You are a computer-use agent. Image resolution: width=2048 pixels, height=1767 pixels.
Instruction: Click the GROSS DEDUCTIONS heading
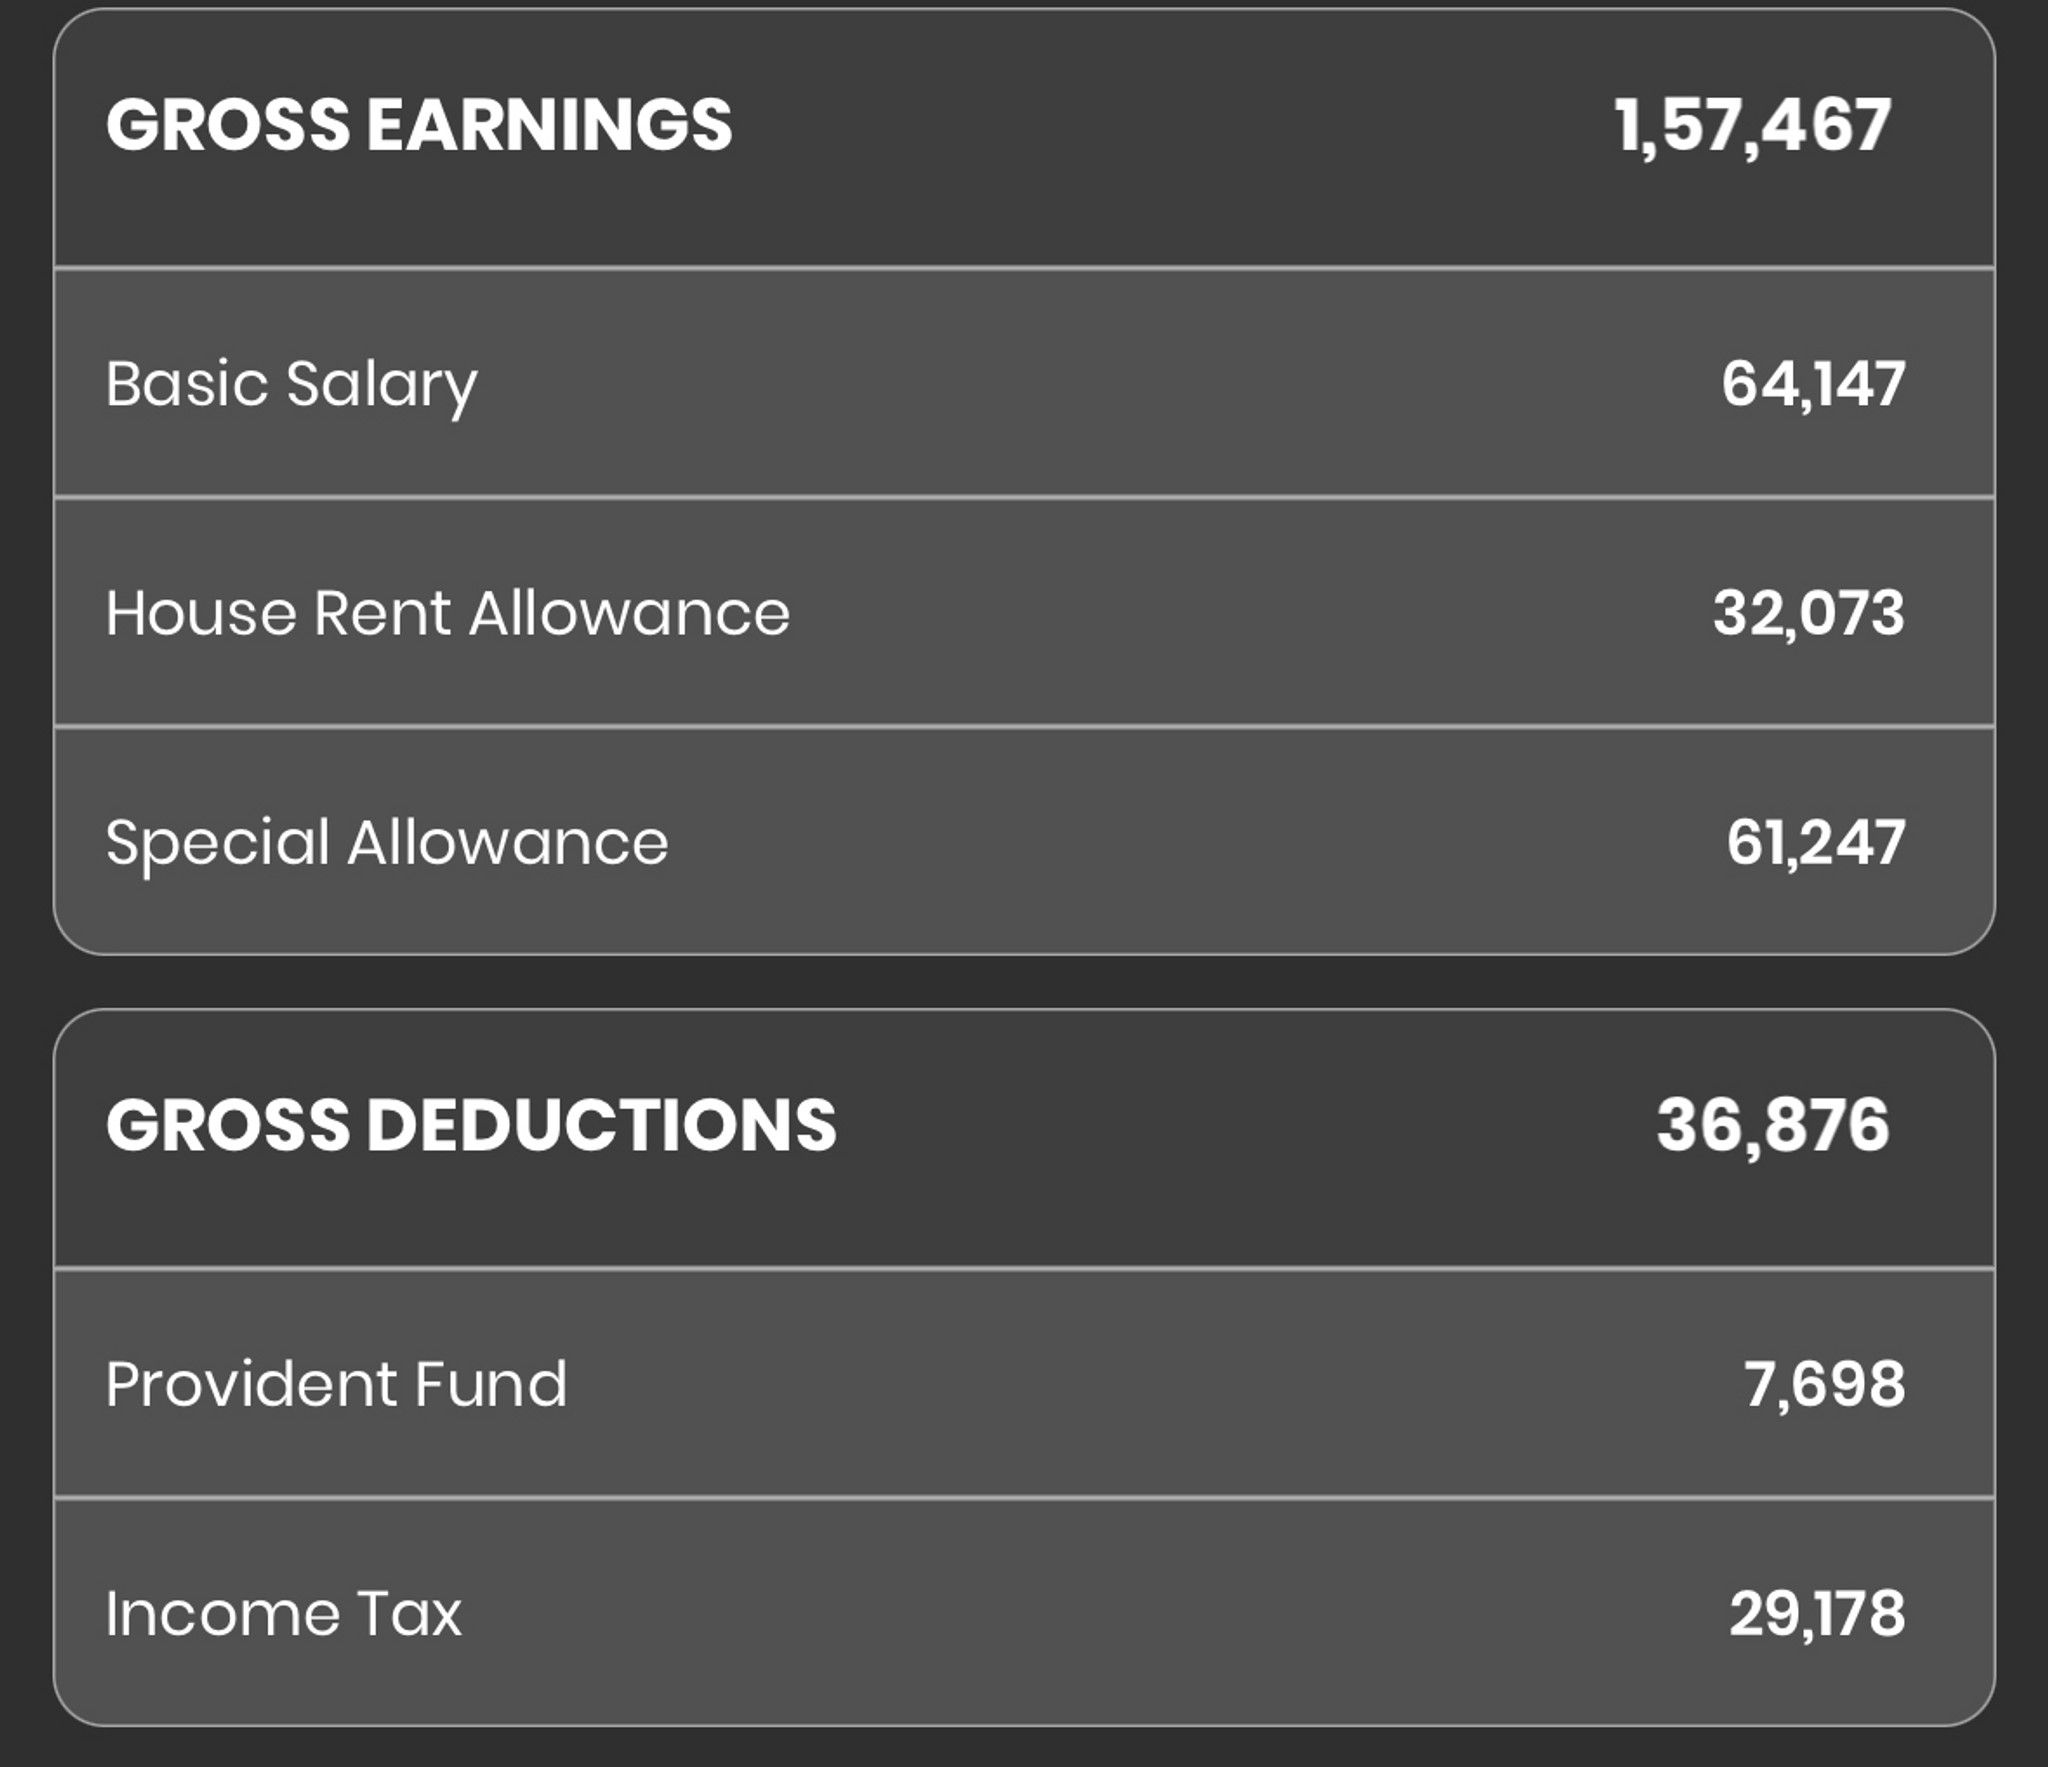(471, 1125)
